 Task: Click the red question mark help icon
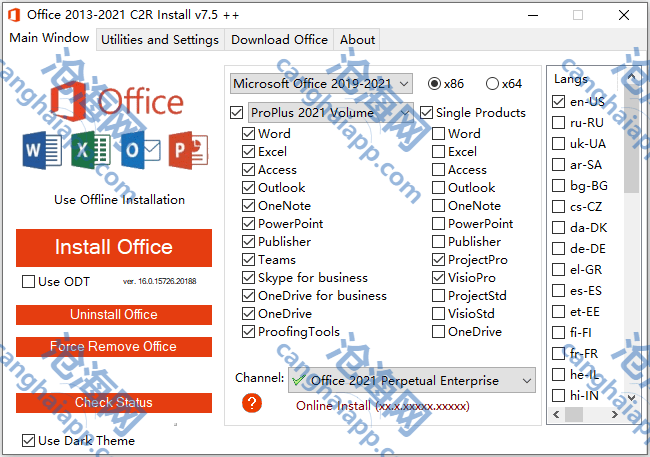tap(252, 403)
